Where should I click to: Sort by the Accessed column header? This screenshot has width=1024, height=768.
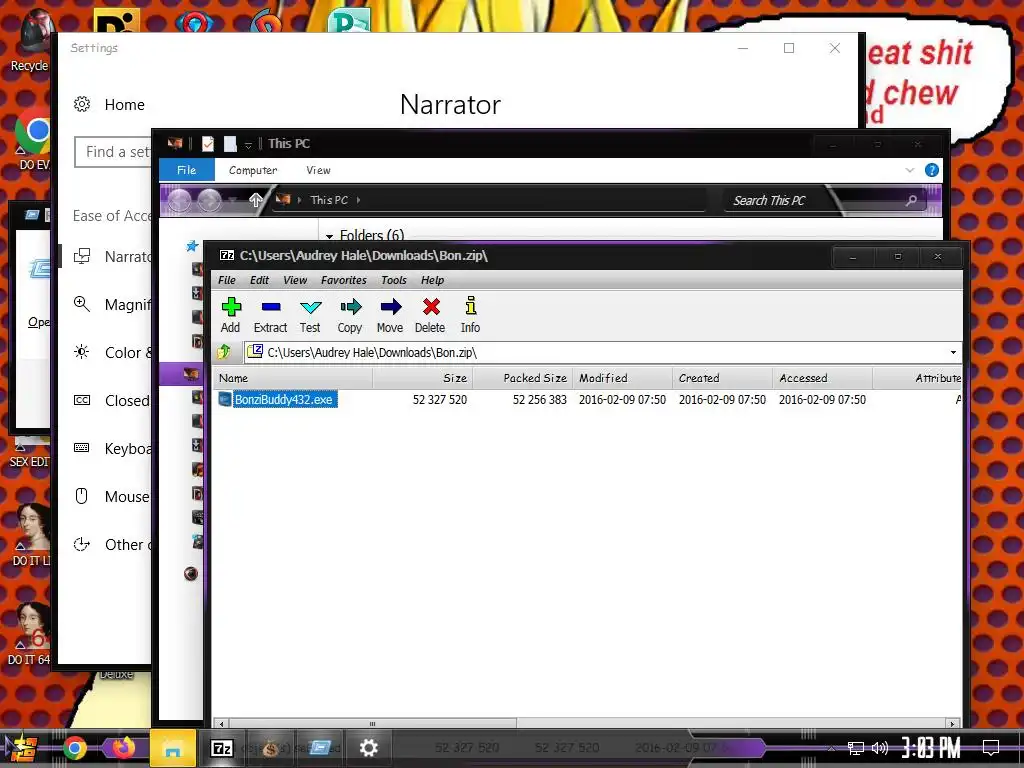(822, 378)
